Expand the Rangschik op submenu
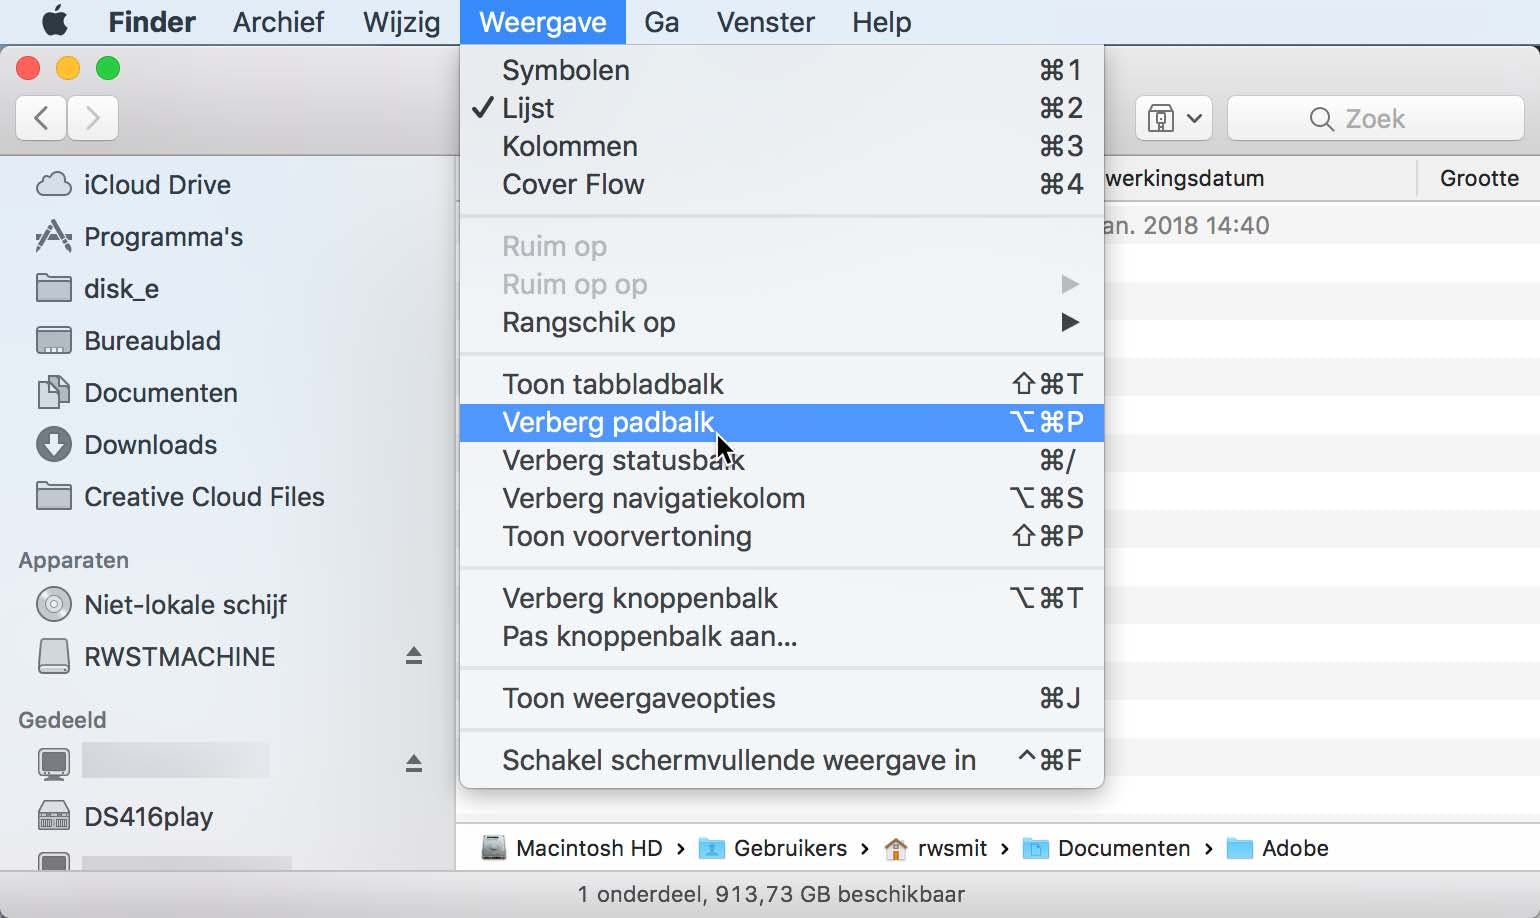The height and width of the screenshot is (918, 1540). coord(589,323)
